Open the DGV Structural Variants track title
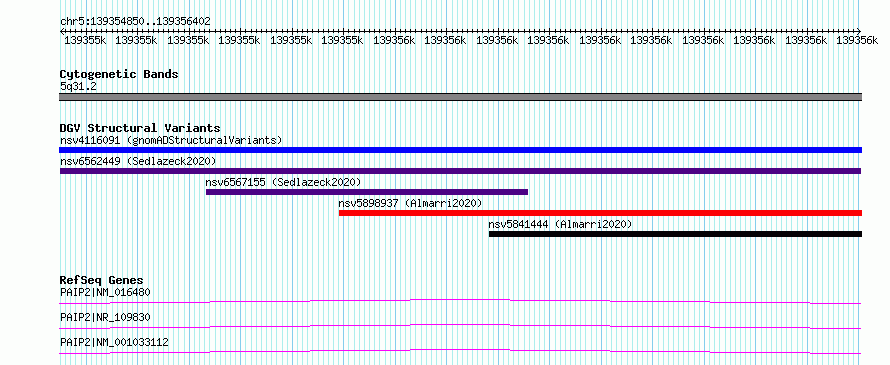Image resolution: width=890 pixels, height=365 pixels. tap(140, 128)
